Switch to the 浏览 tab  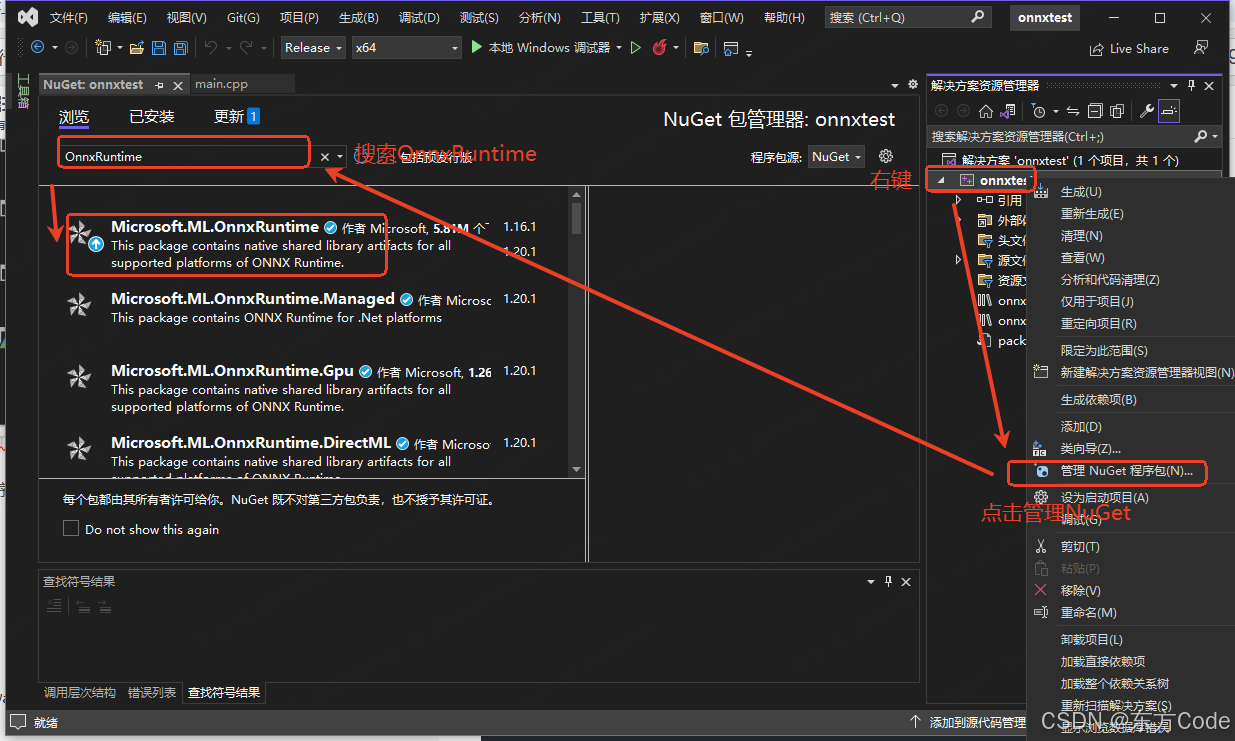74,117
